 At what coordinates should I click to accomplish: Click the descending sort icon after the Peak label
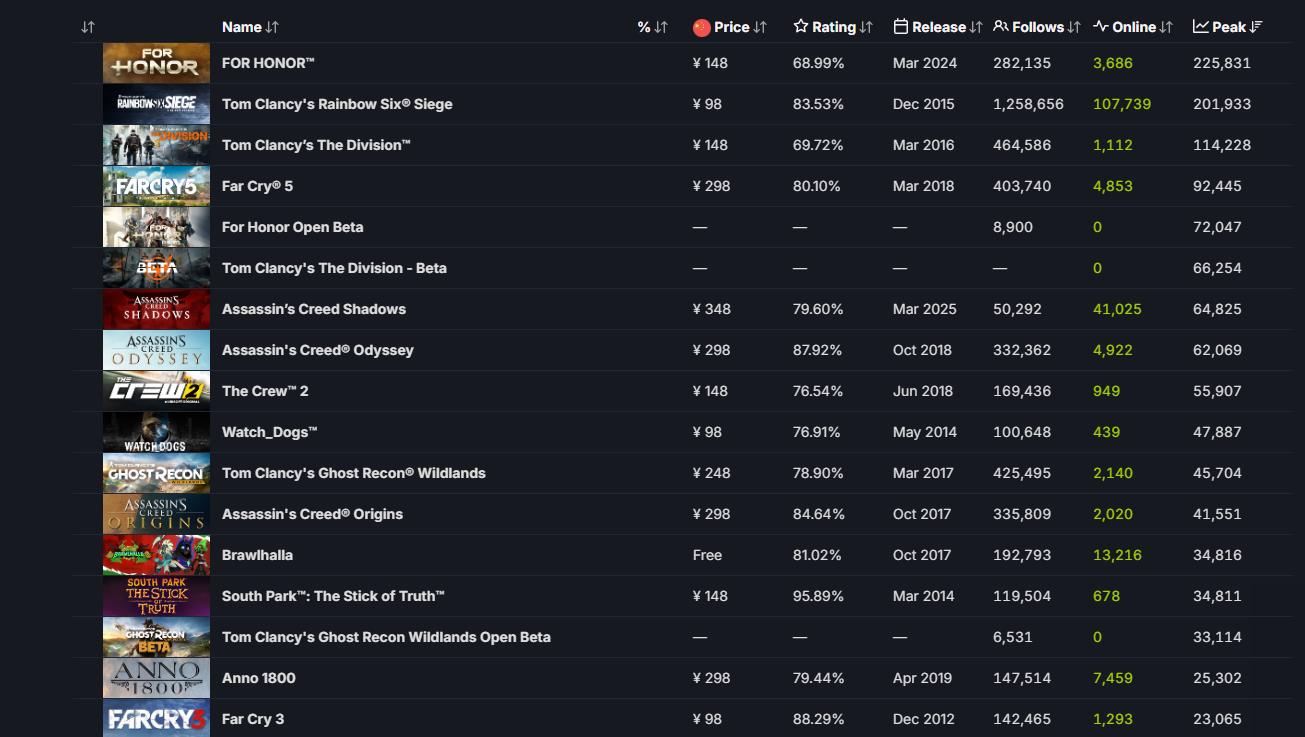[1257, 27]
